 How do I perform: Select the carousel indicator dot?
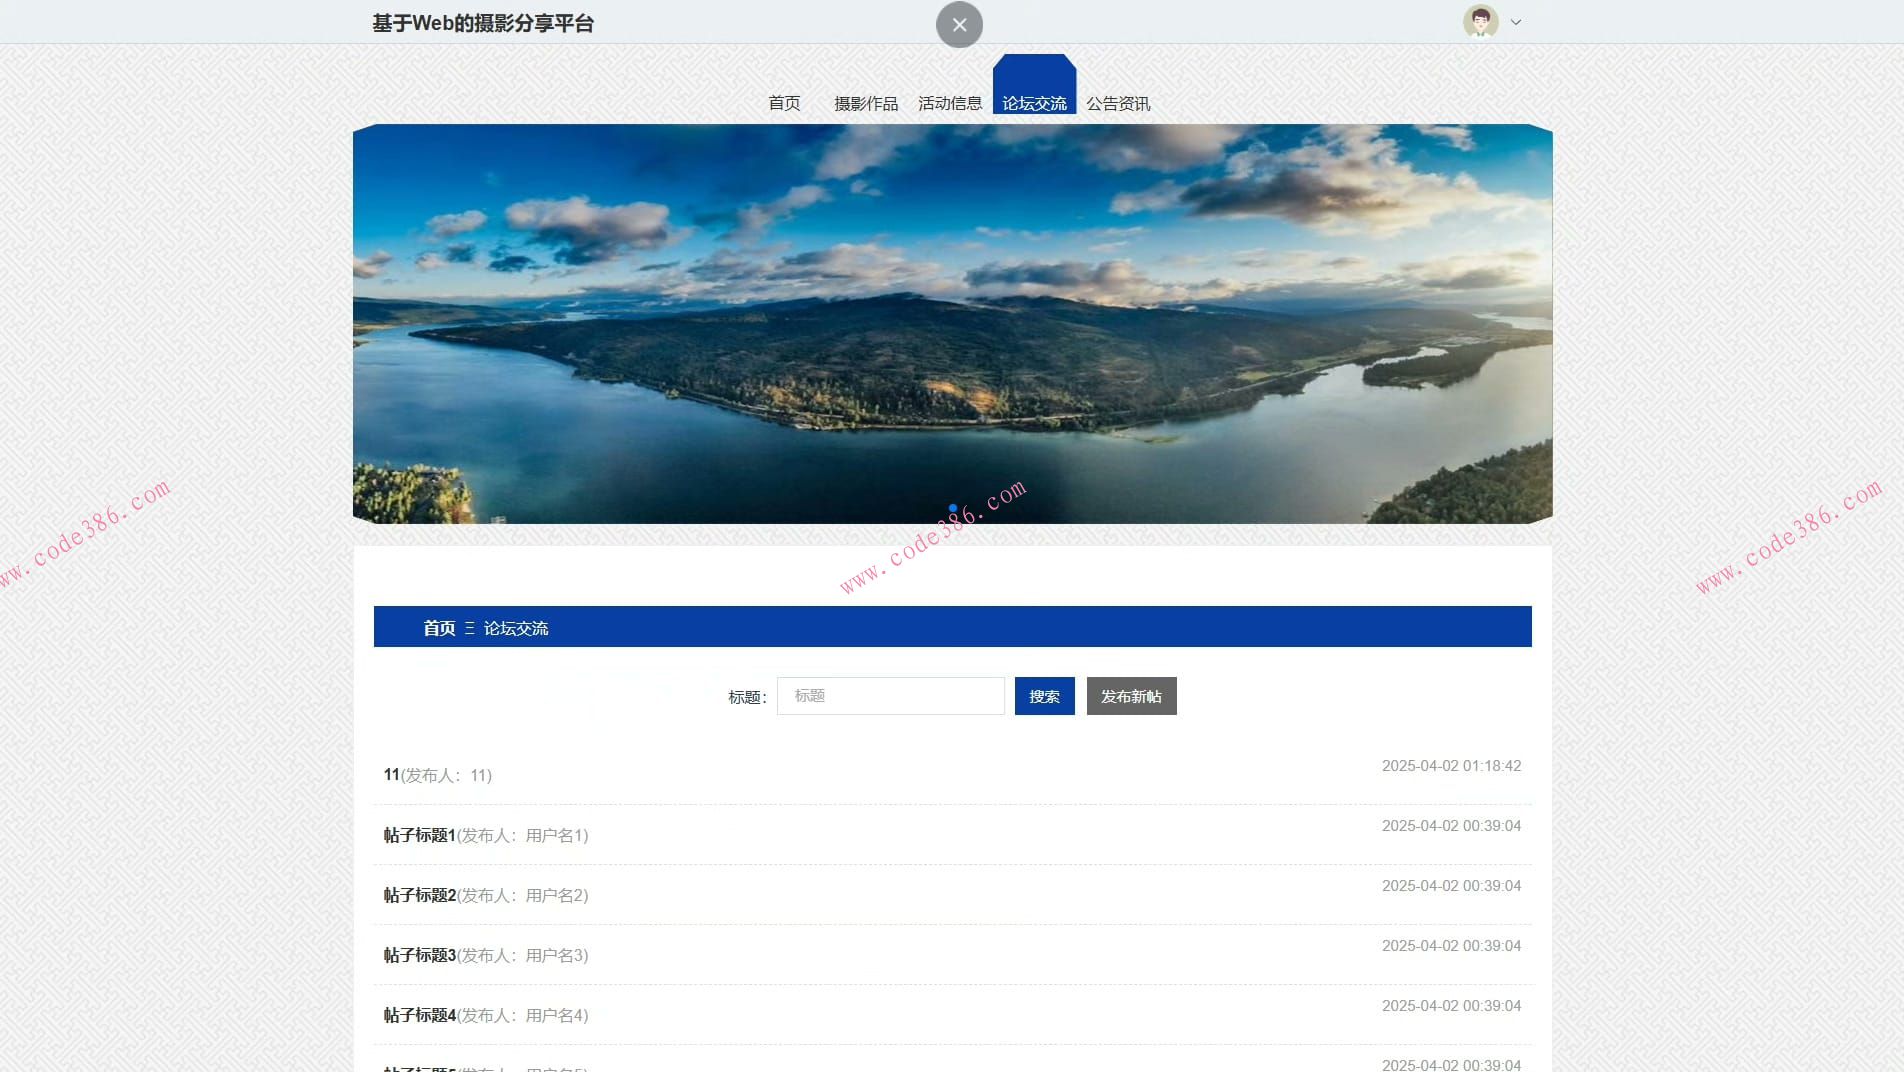tap(951, 507)
